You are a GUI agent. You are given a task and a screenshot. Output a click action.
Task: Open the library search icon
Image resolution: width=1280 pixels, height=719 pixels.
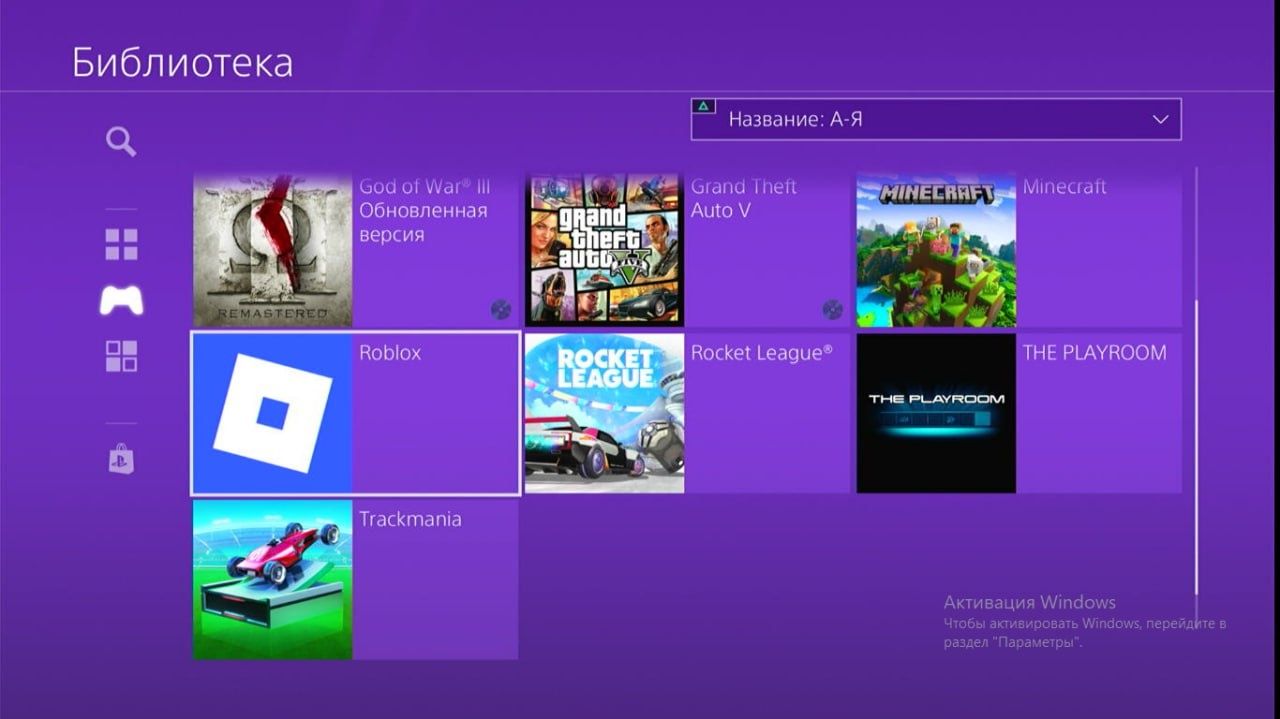tap(121, 142)
